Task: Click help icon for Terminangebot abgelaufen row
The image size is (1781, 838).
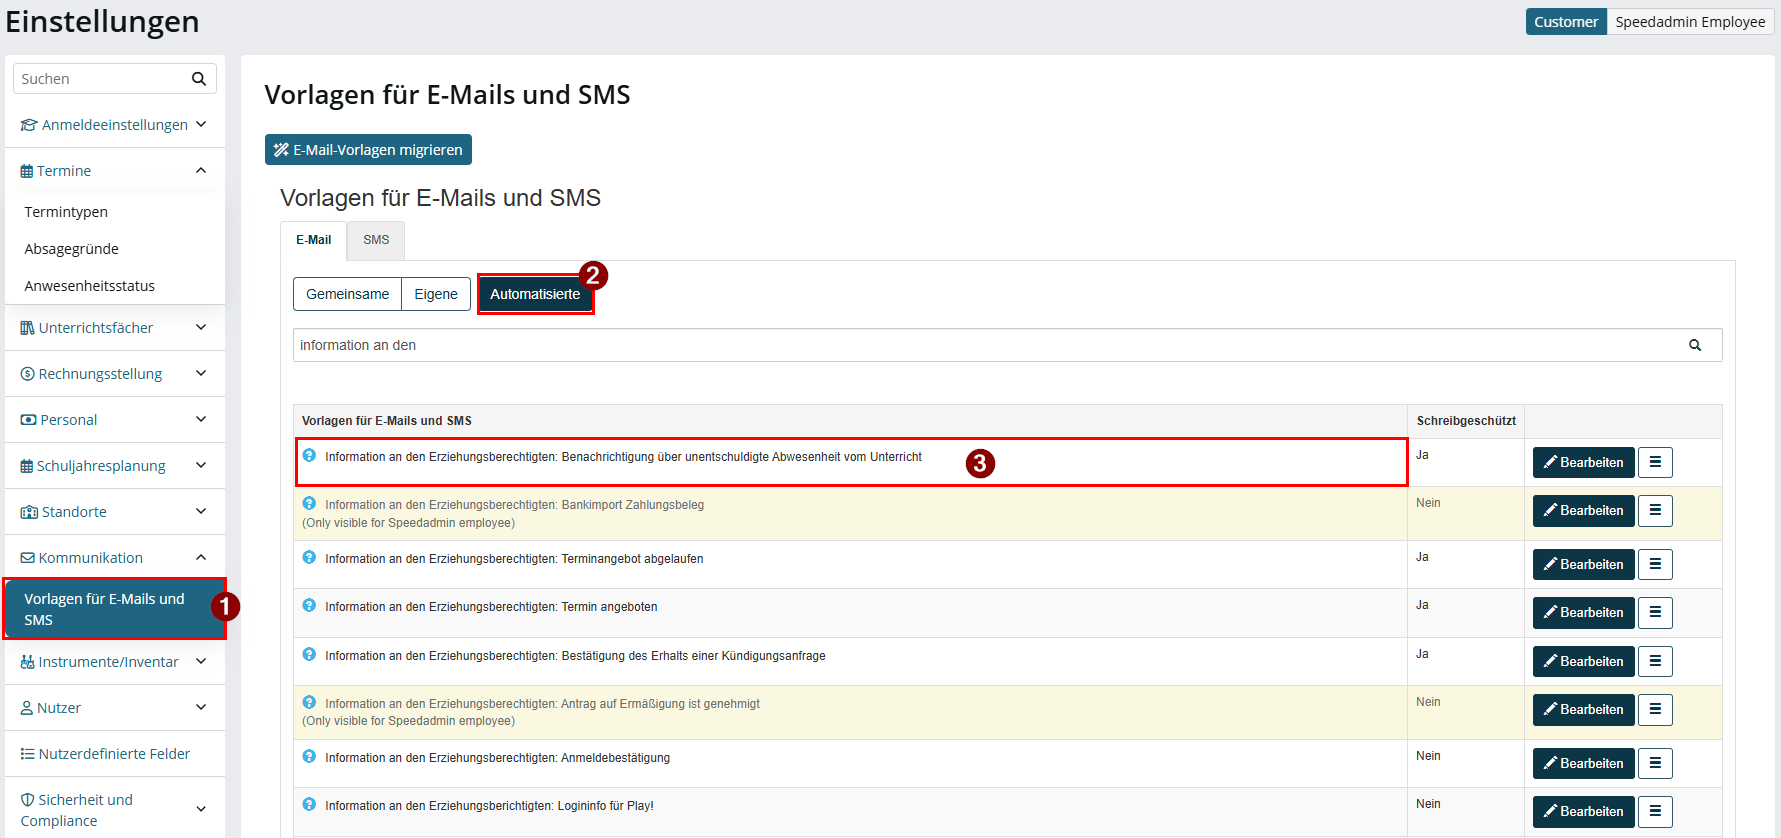Action: click(309, 557)
